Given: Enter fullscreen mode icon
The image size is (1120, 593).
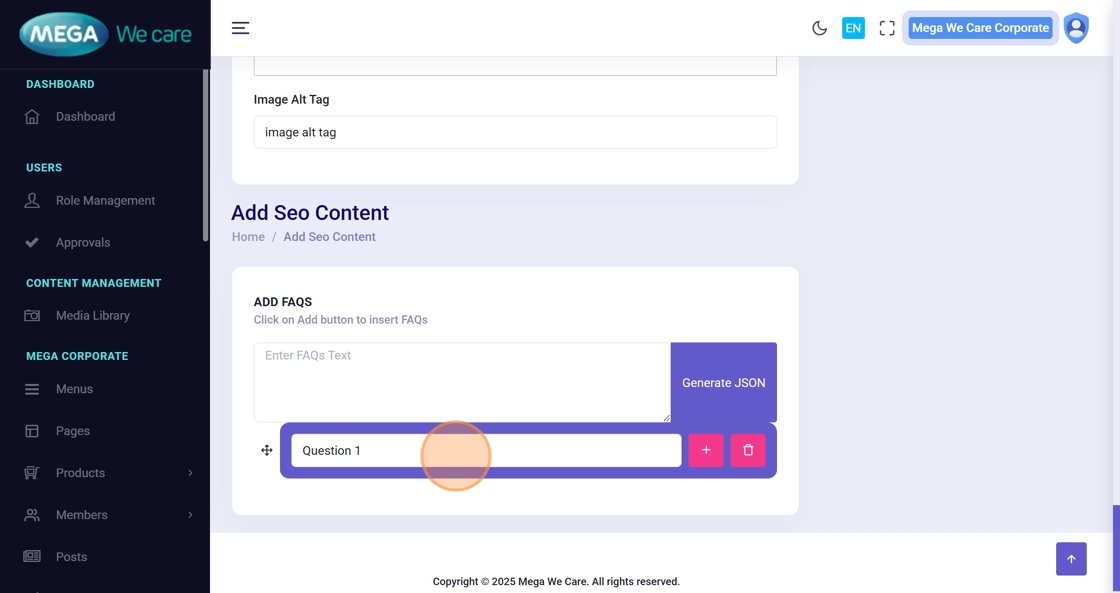Looking at the screenshot, I should click(887, 28).
